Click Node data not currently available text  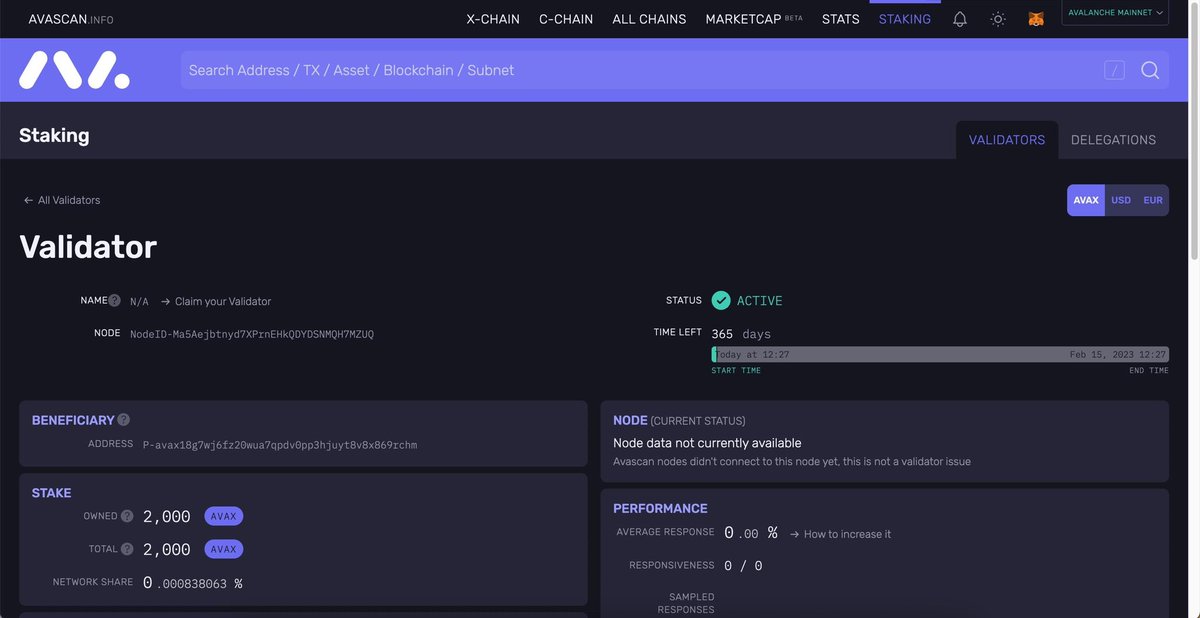(707, 443)
